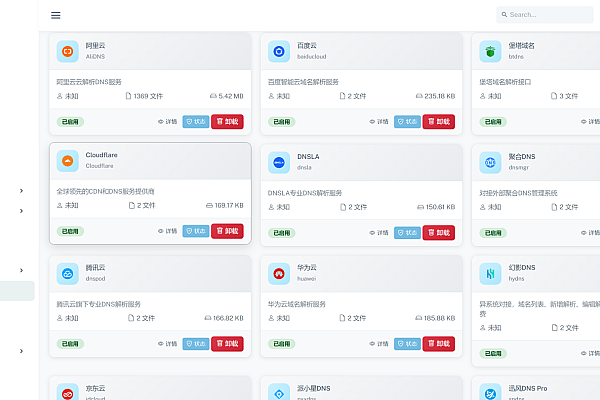Viewport: 600px width, 400px height.
Task: Click the 派小星DNS plugin icon
Action: 279,392
